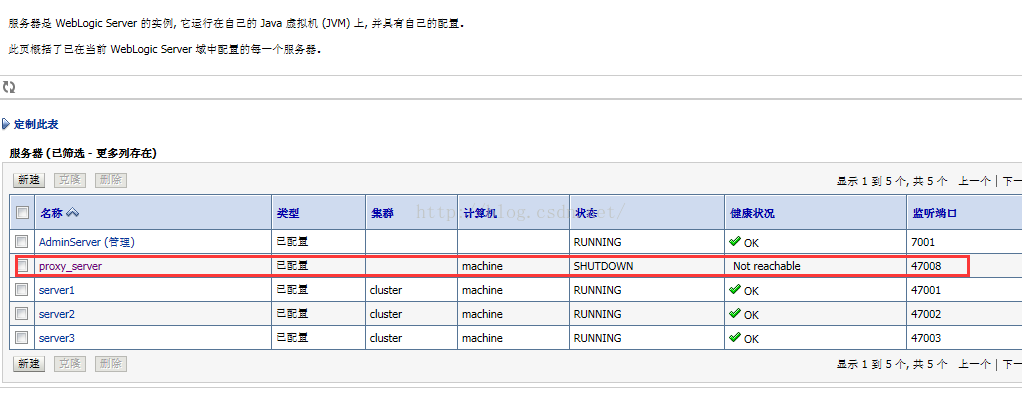The height and width of the screenshot is (403, 1022).
Task: Click port value 47003
Action: click(926, 338)
